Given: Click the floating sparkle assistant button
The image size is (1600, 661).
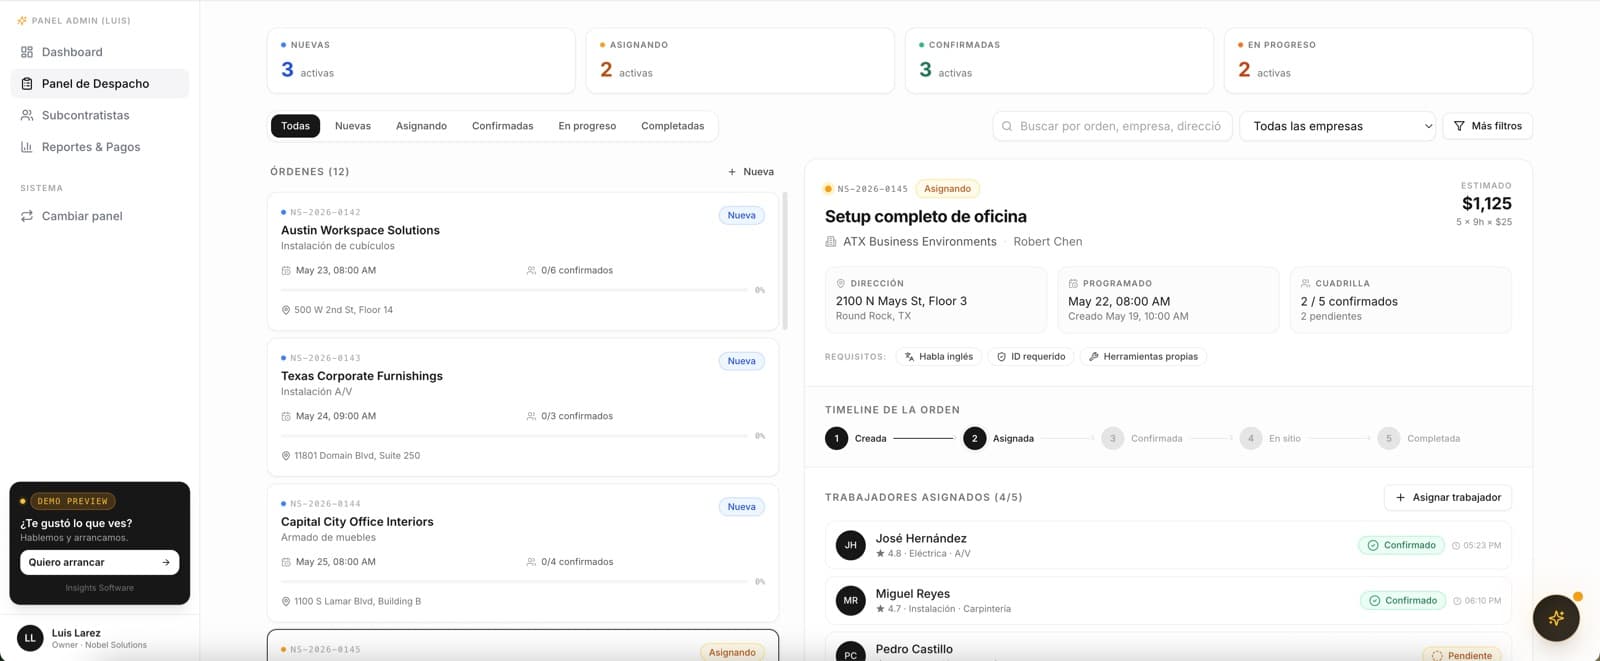Looking at the screenshot, I should 1556,618.
